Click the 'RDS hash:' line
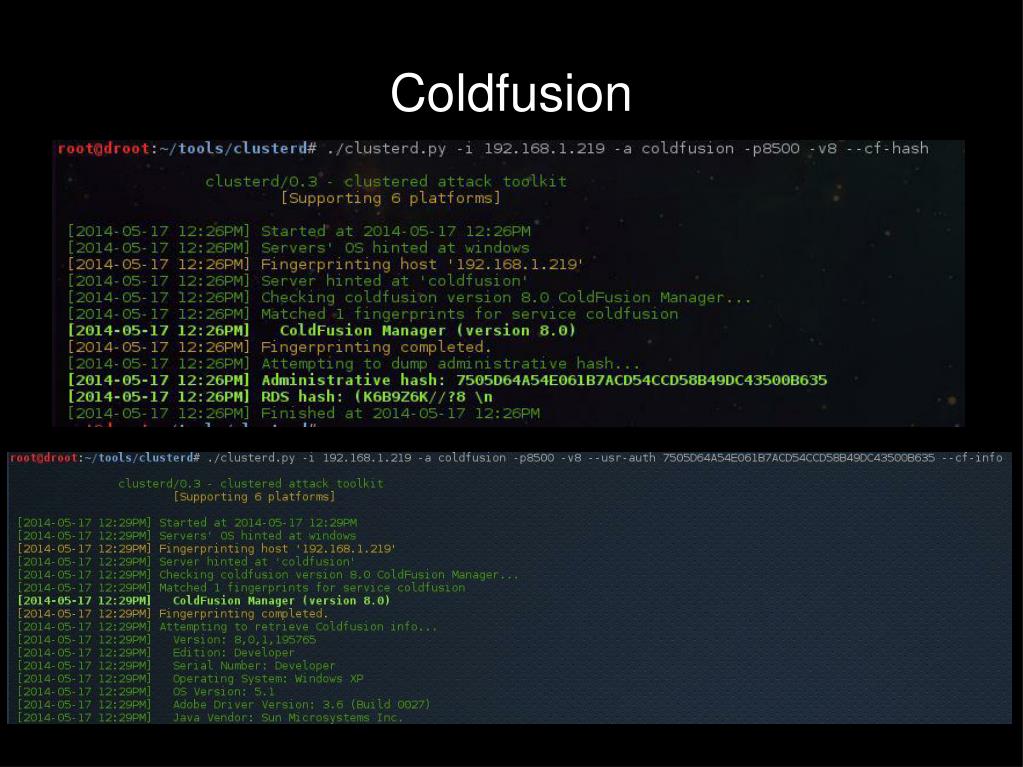 click(x=376, y=397)
